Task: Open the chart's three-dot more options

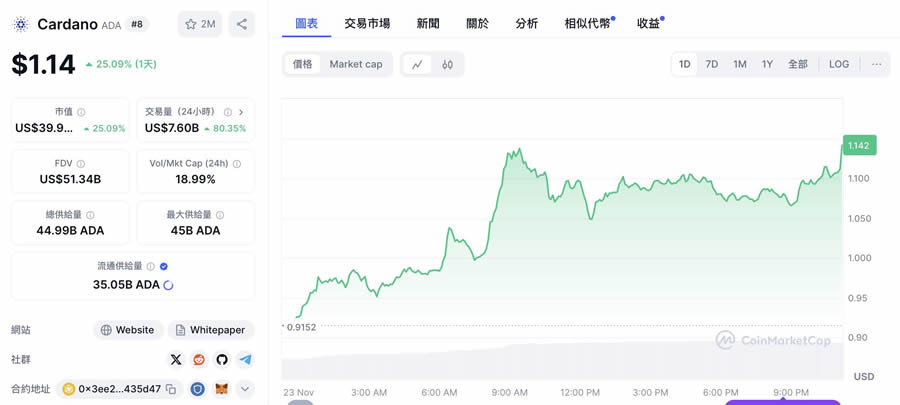Action: (x=876, y=64)
